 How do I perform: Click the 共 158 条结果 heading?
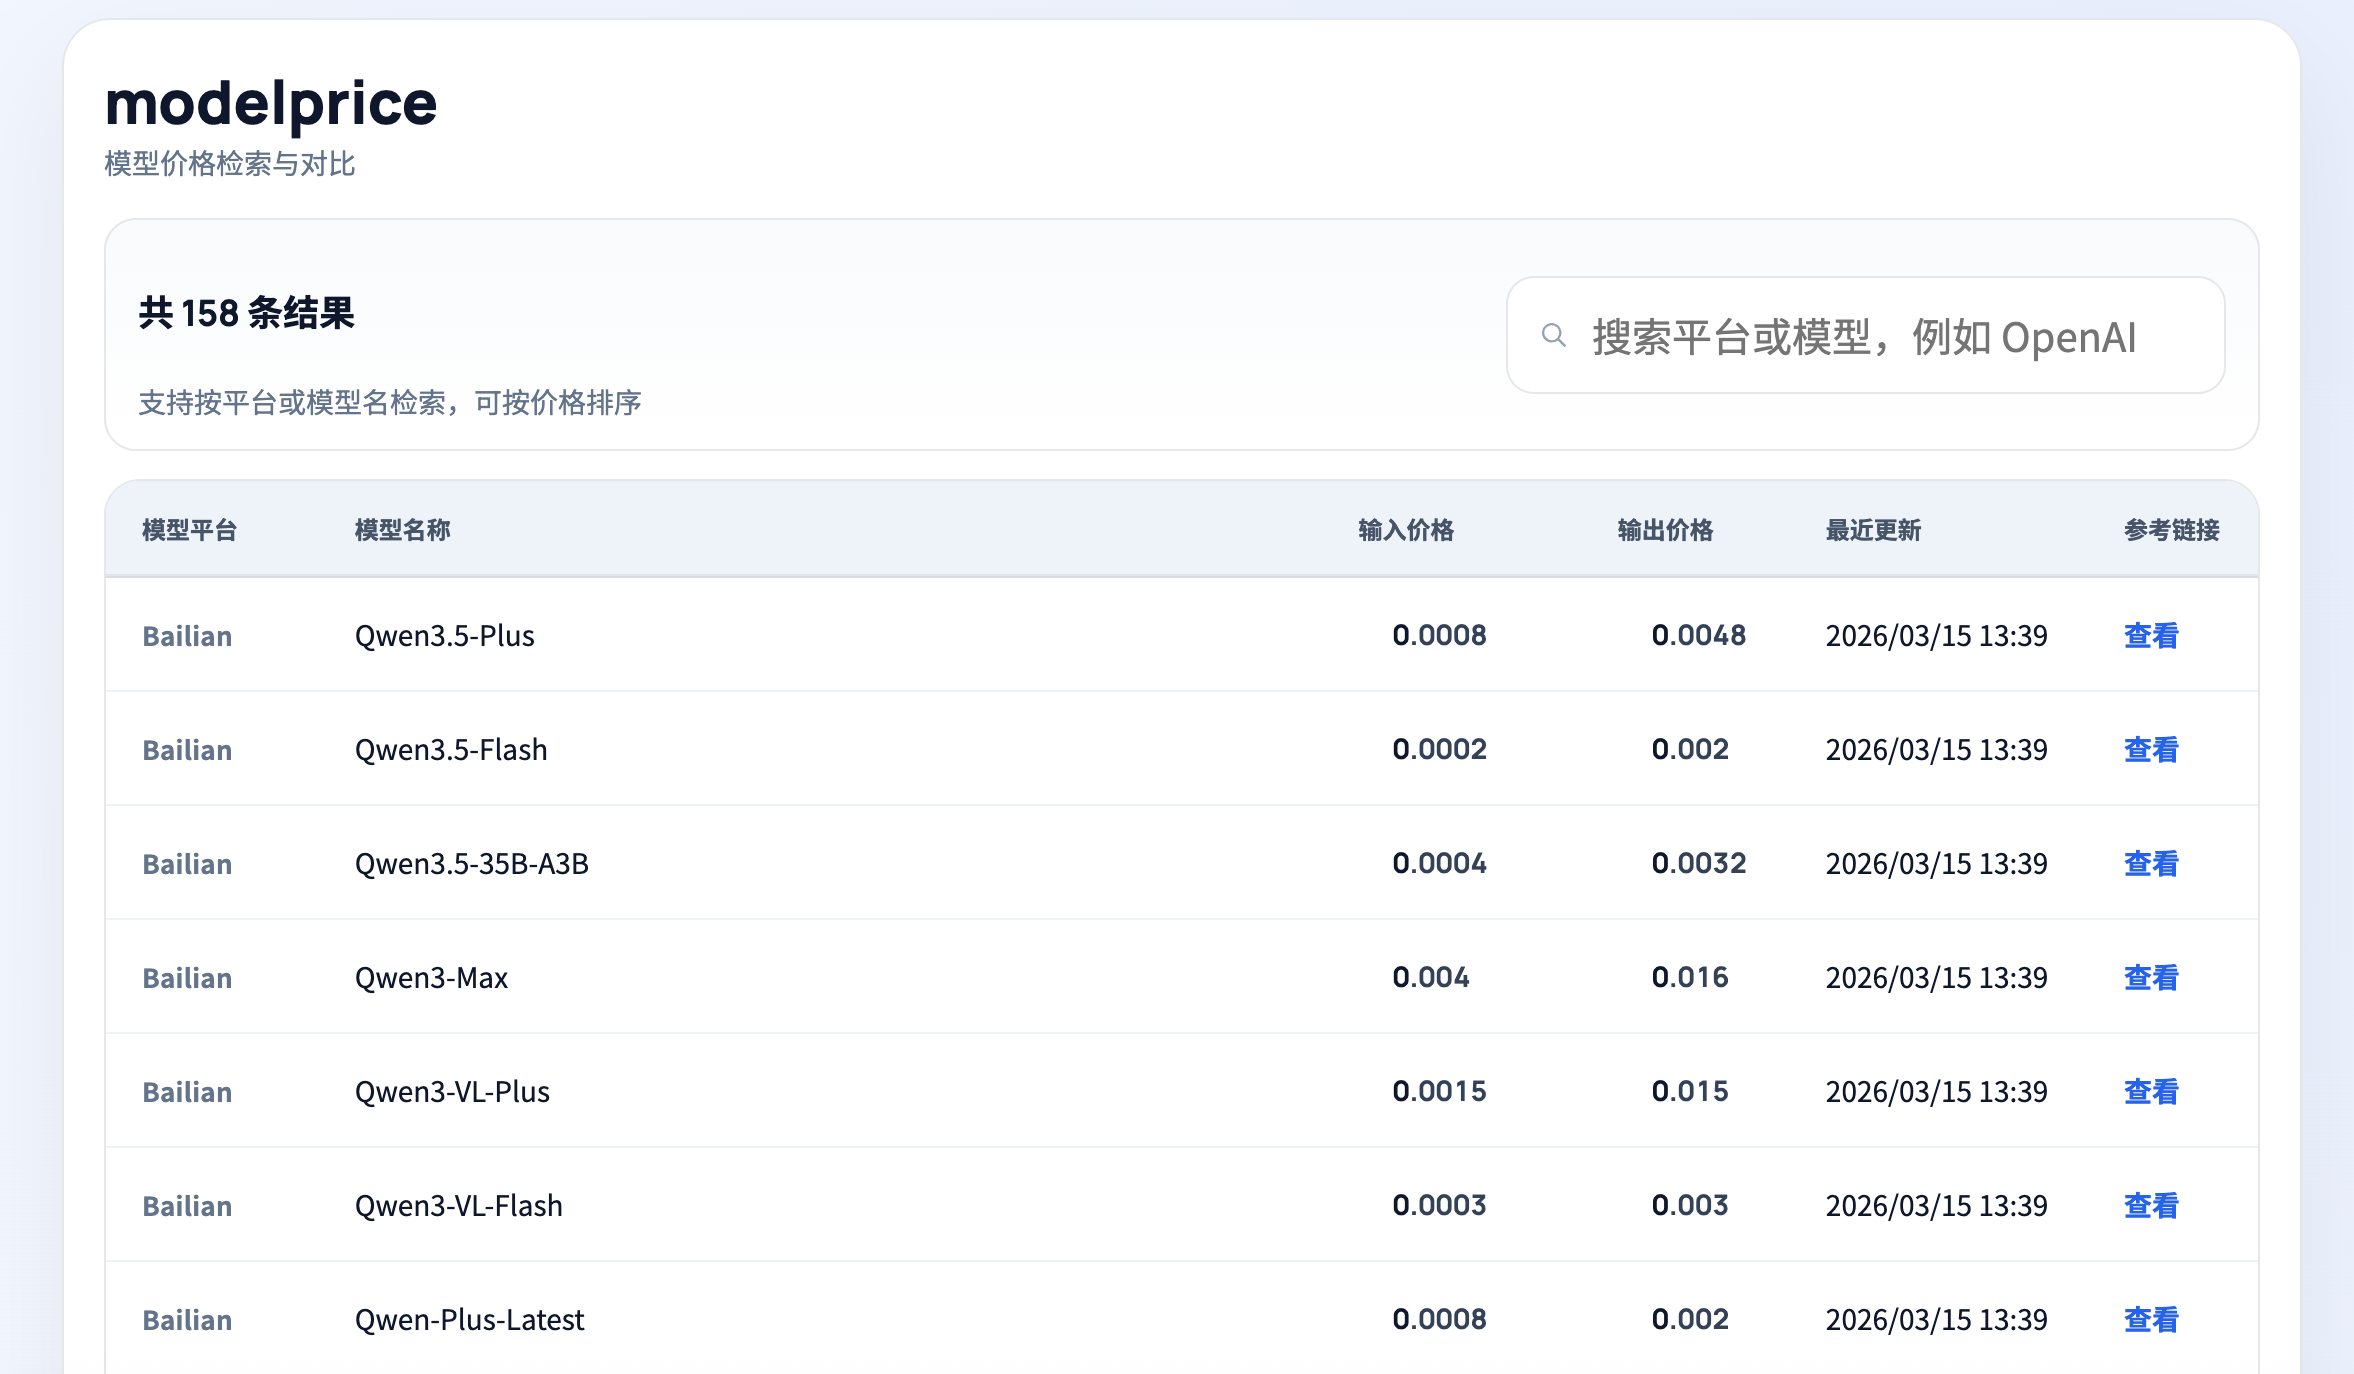[x=246, y=313]
